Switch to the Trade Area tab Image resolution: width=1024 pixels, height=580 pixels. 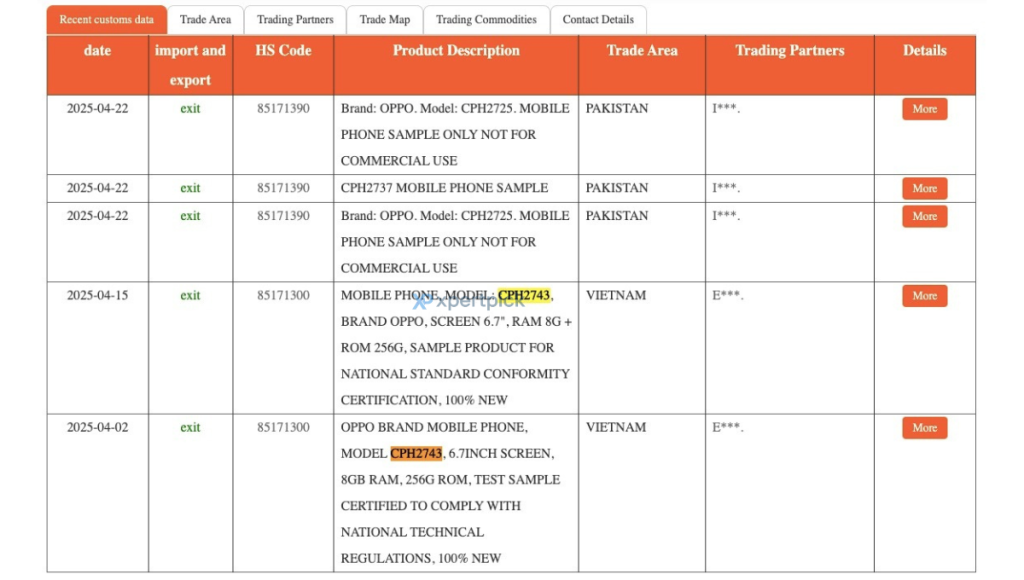(205, 20)
